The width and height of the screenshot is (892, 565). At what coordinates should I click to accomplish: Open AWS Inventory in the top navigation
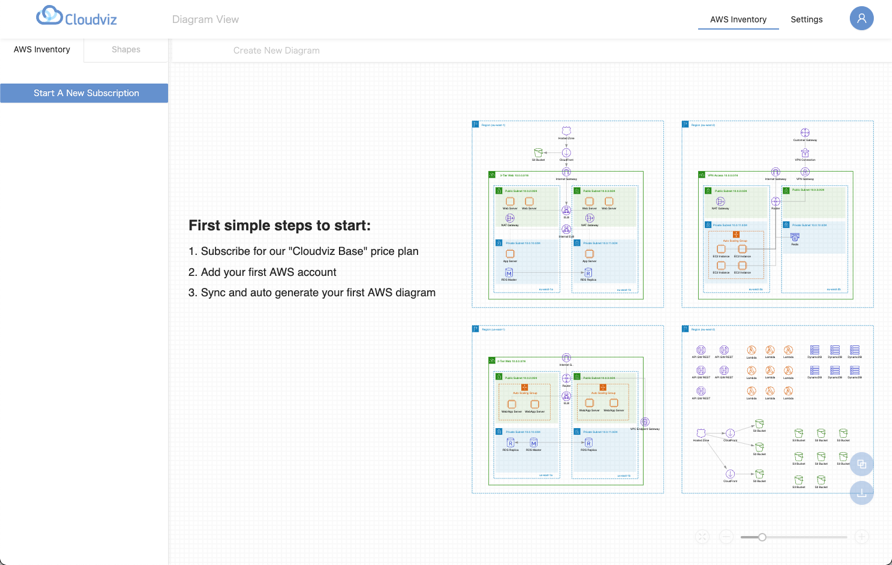point(738,19)
